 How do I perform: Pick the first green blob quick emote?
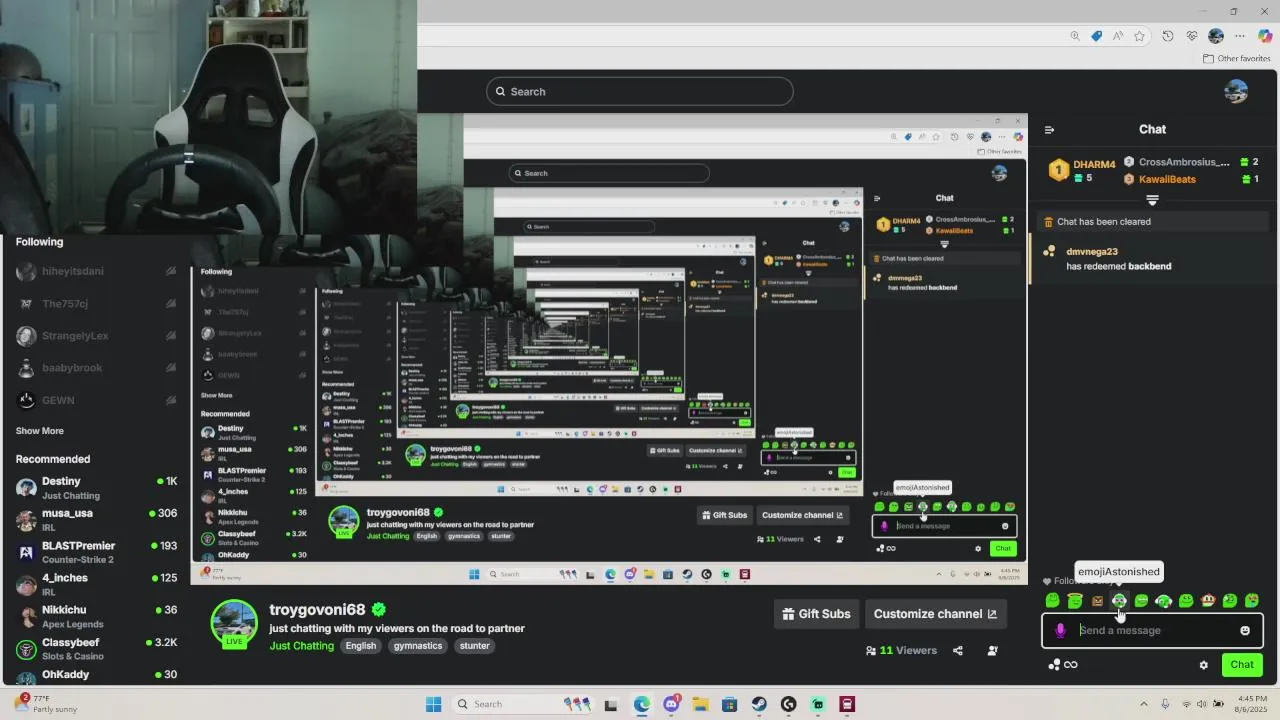(1052, 601)
